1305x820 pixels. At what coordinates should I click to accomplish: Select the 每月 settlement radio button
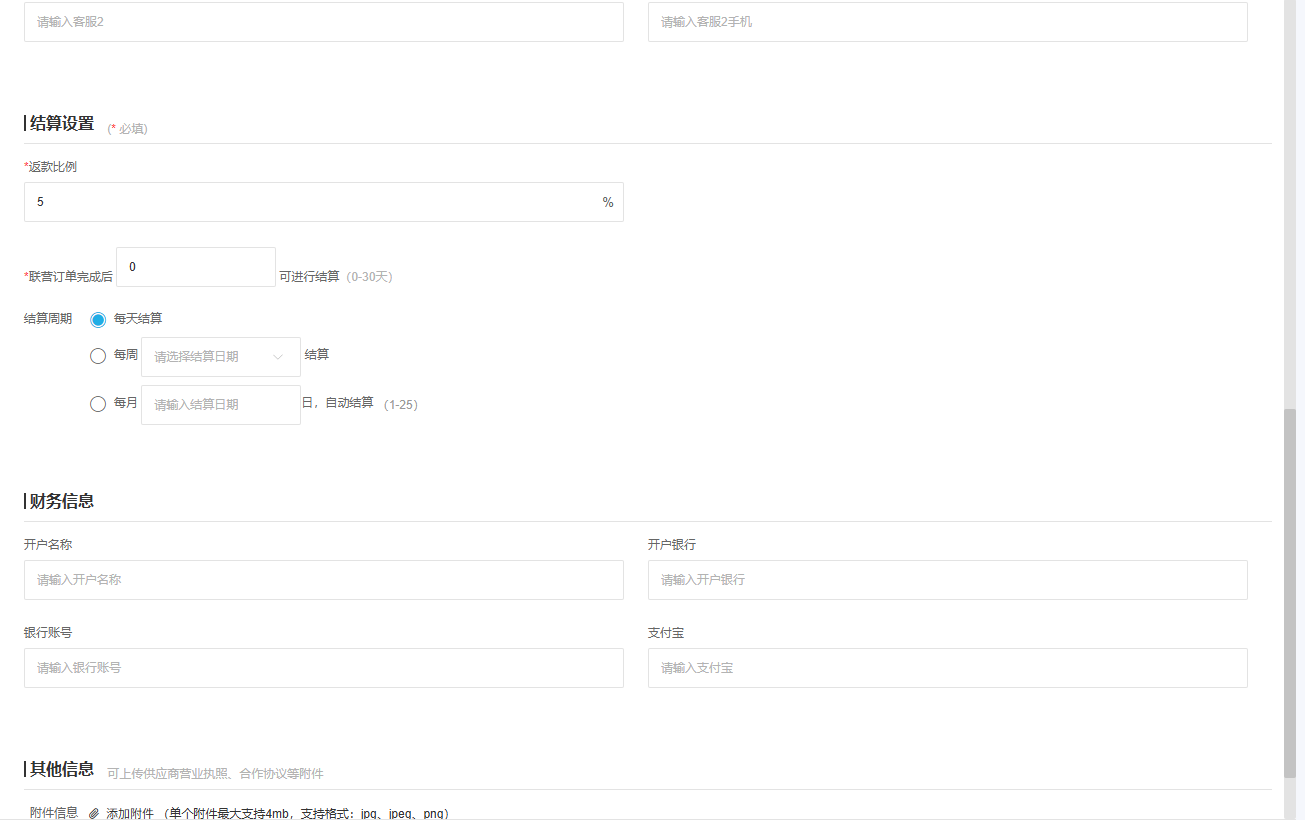point(98,404)
